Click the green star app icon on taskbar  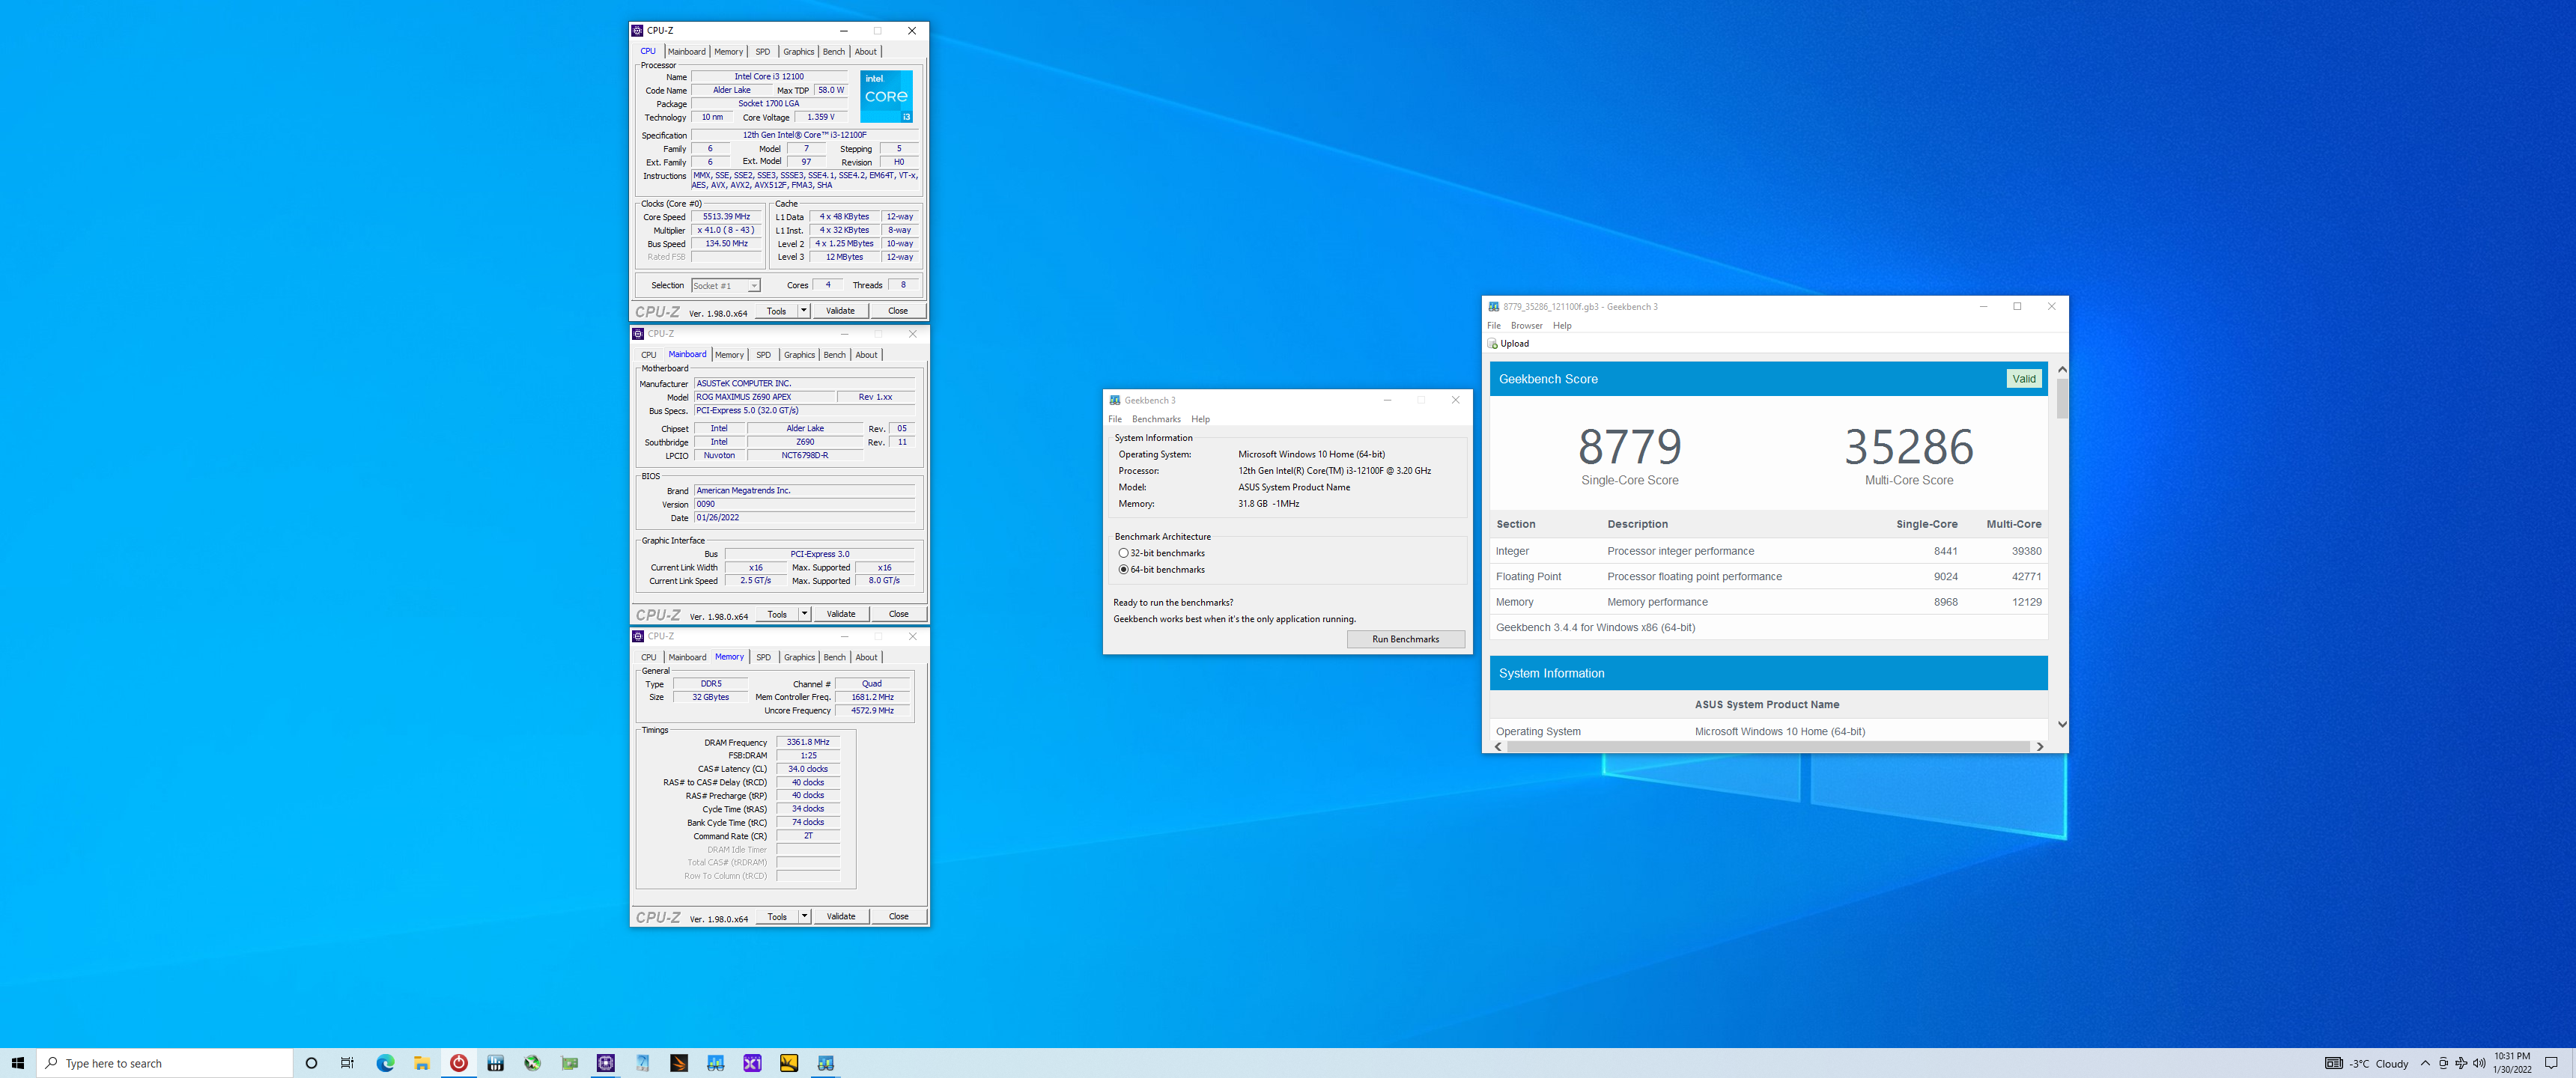532,1063
